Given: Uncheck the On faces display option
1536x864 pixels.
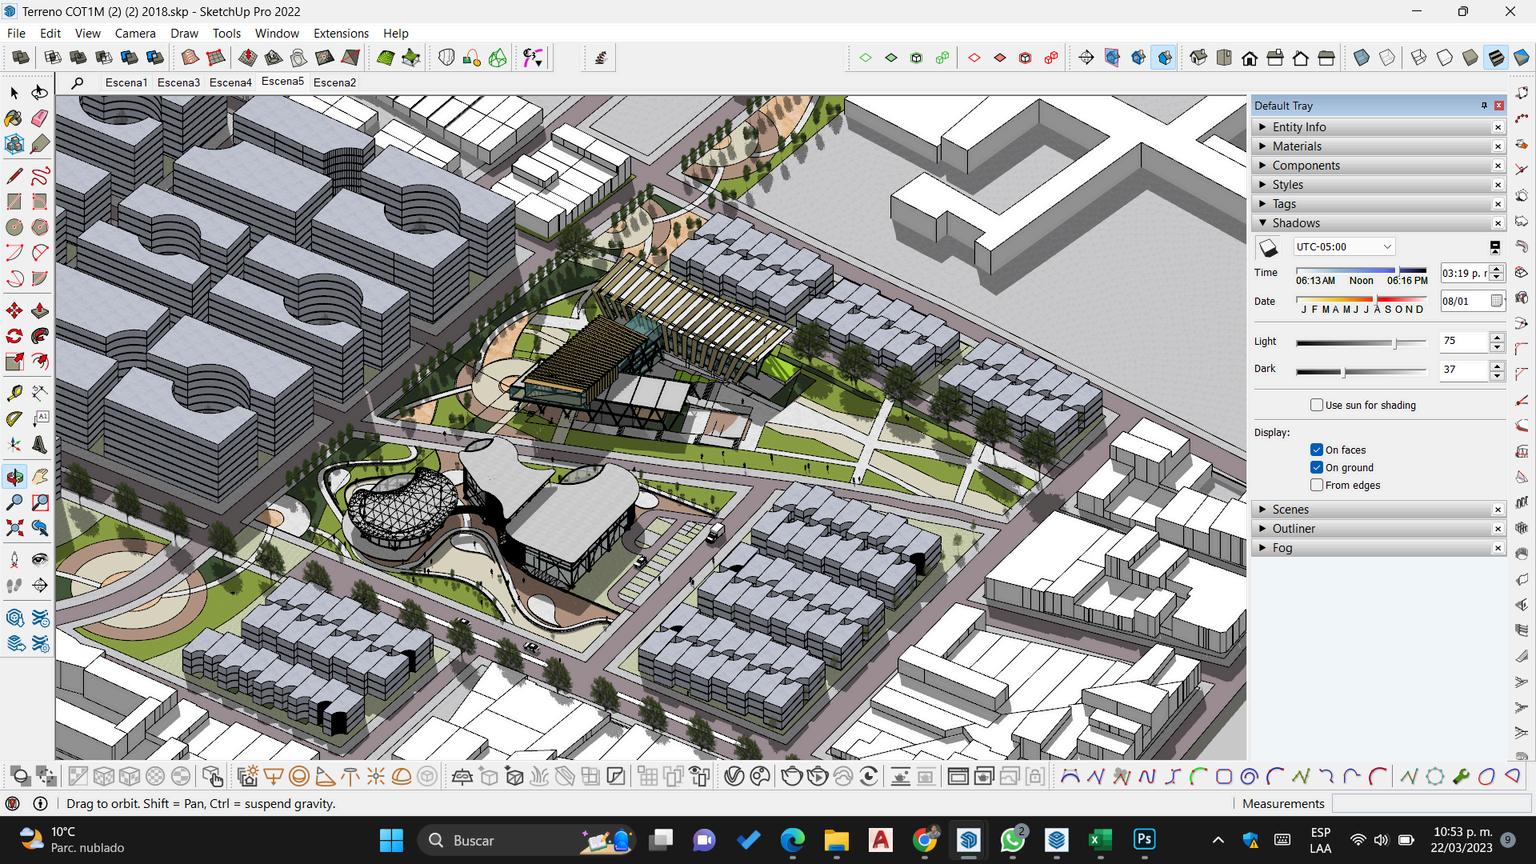Looking at the screenshot, I should coord(1317,450).
